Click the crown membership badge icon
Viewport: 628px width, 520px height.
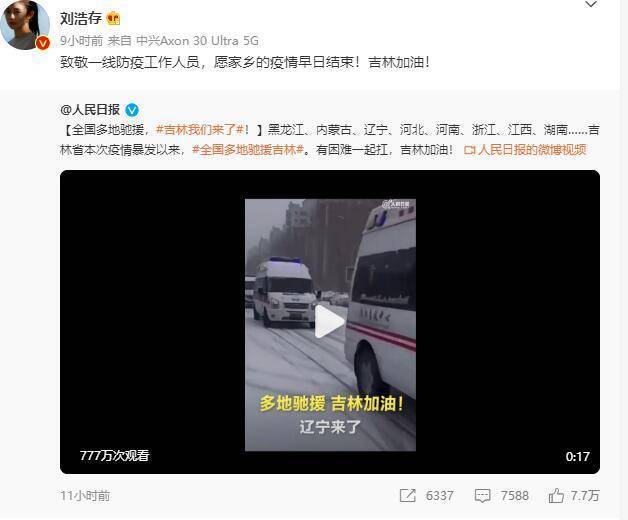[113, 18]
